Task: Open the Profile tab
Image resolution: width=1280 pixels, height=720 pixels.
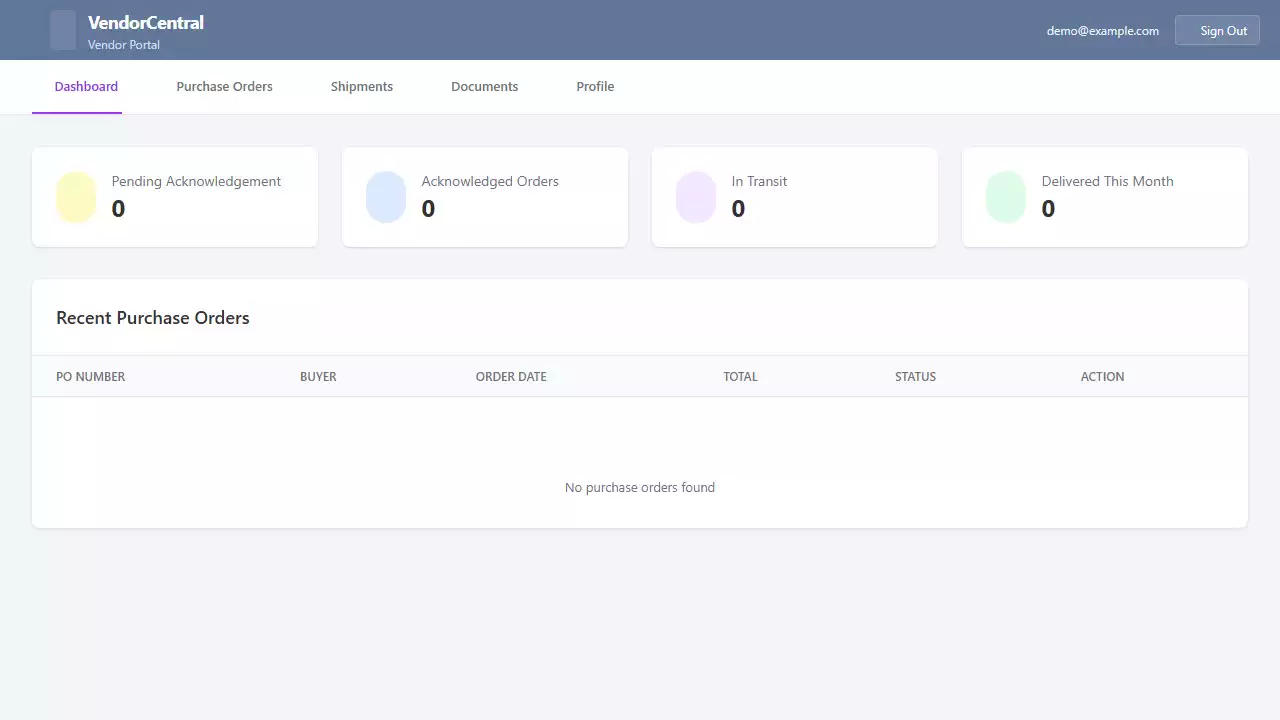Action: (595, 86)
